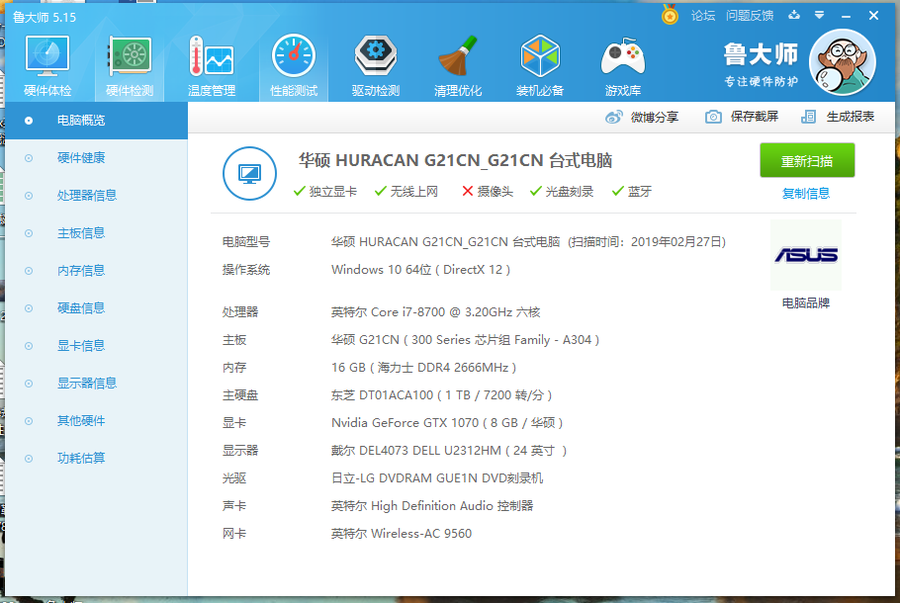Image resolution: width=900 pixels, height=603 pixels.
Task: Click the 蓝牙 feature indicator
Action: pos(632,192)
